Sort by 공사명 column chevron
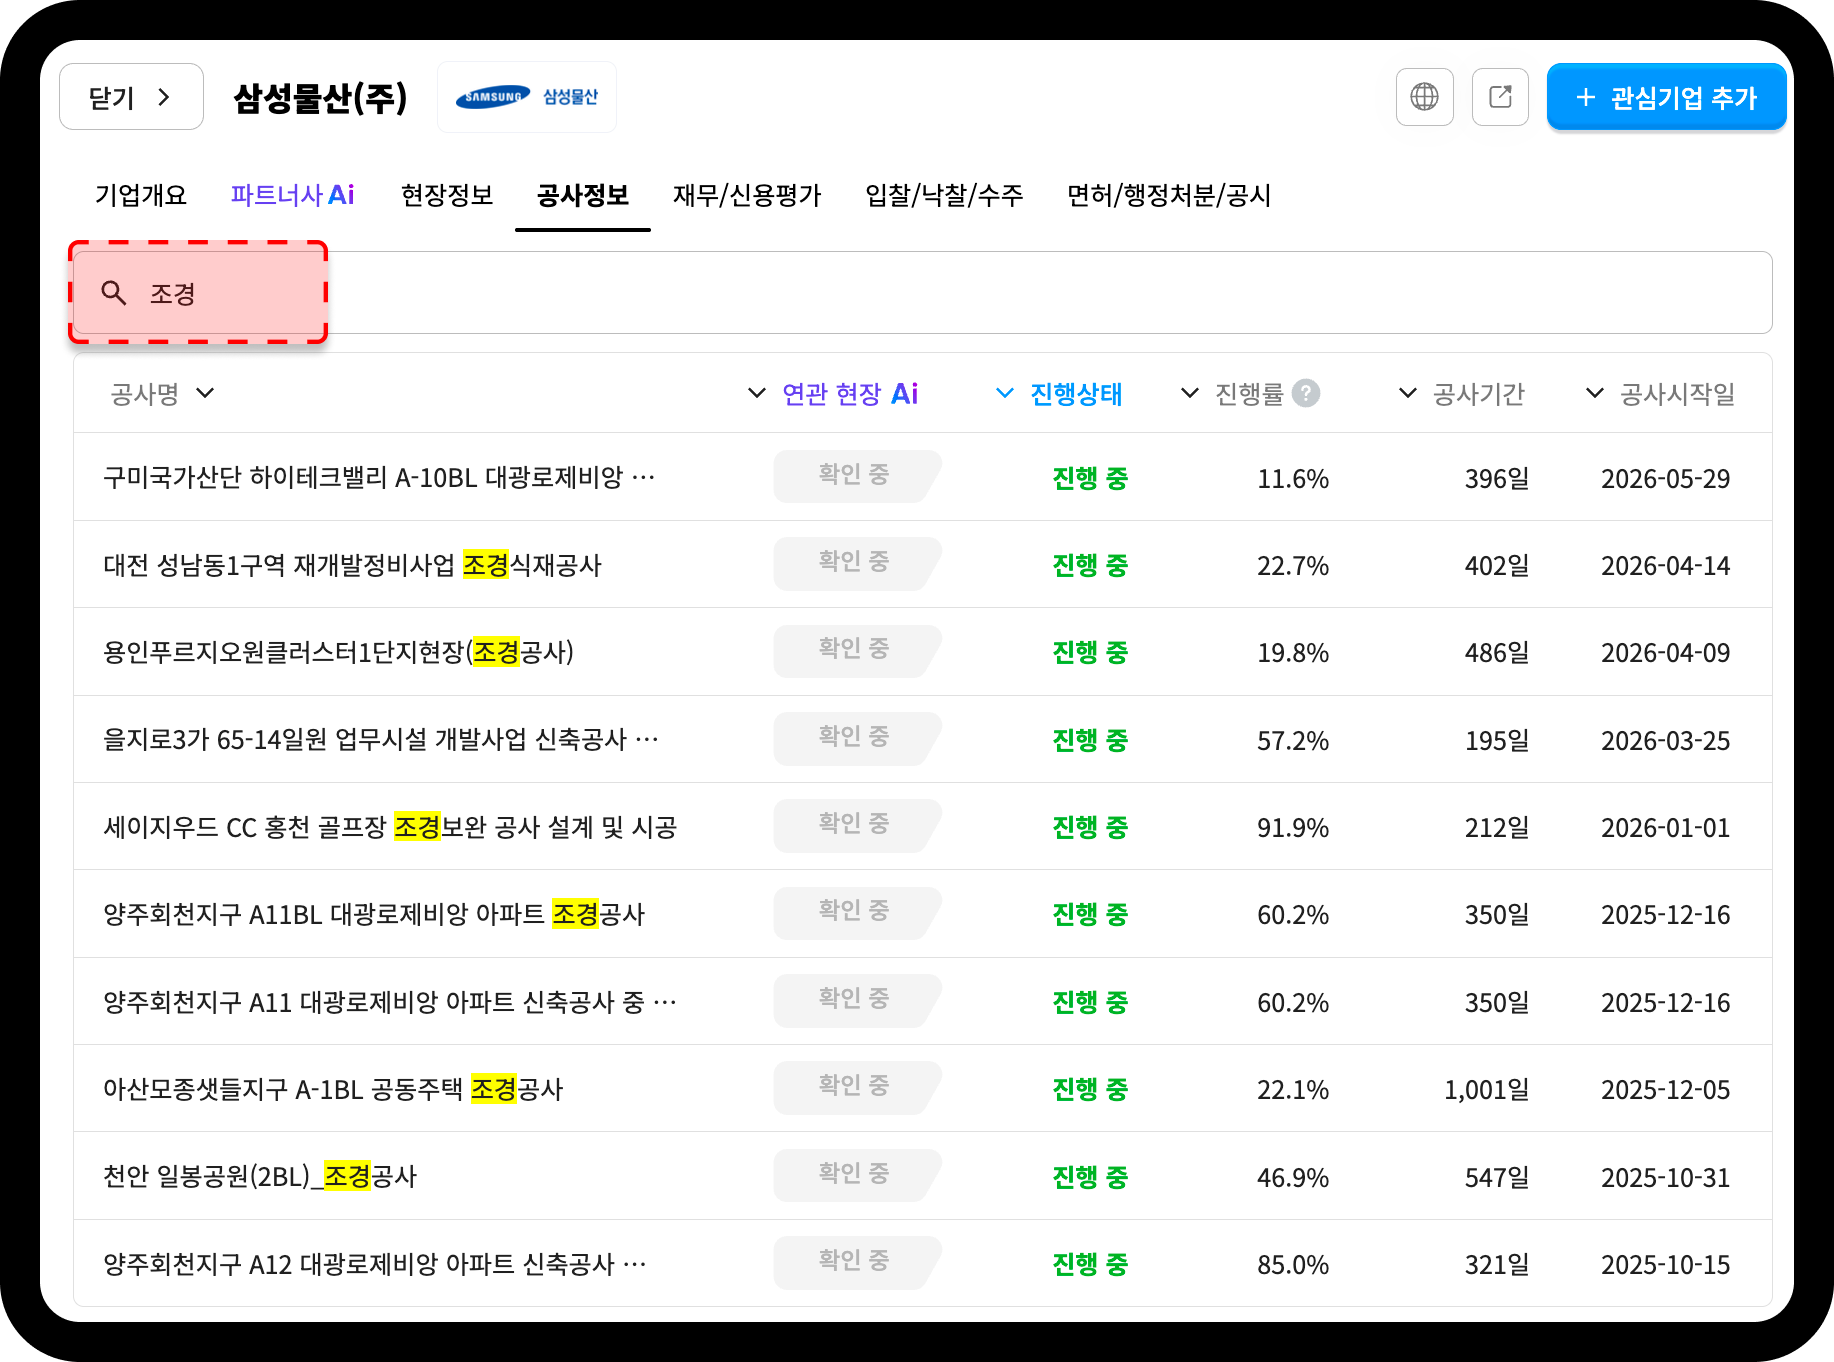This screenshot has width=1834, height=1362. click(x=205, y=393)
